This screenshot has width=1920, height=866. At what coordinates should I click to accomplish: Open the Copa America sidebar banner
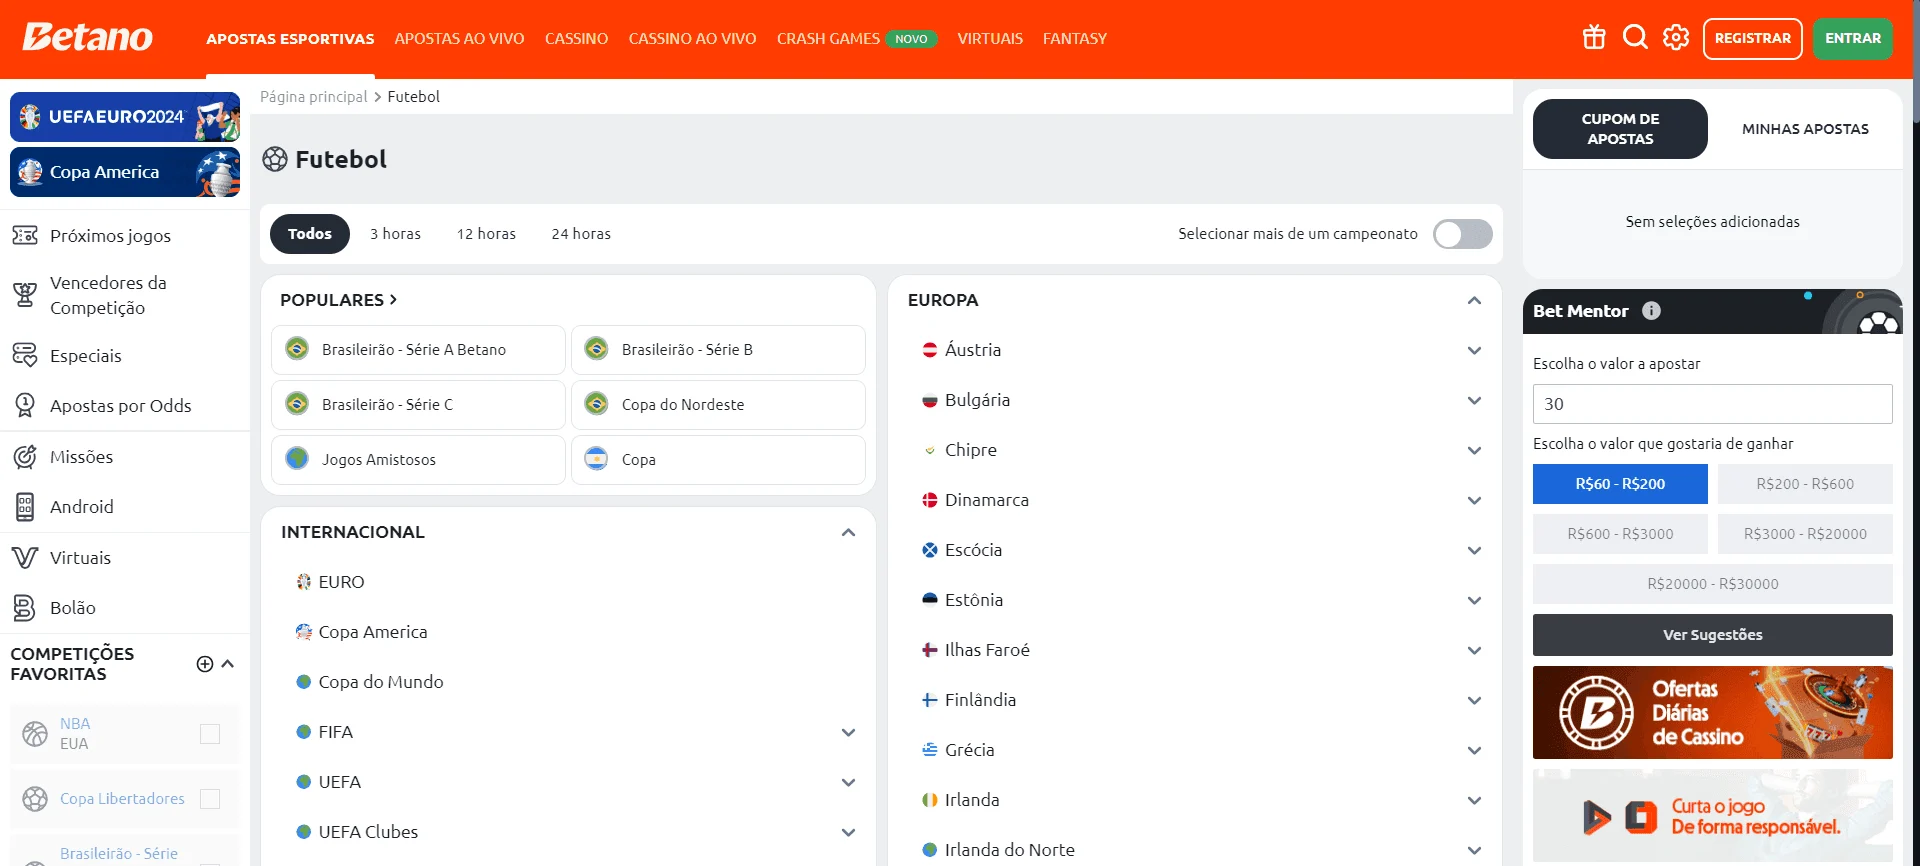[x=125, y=172]
